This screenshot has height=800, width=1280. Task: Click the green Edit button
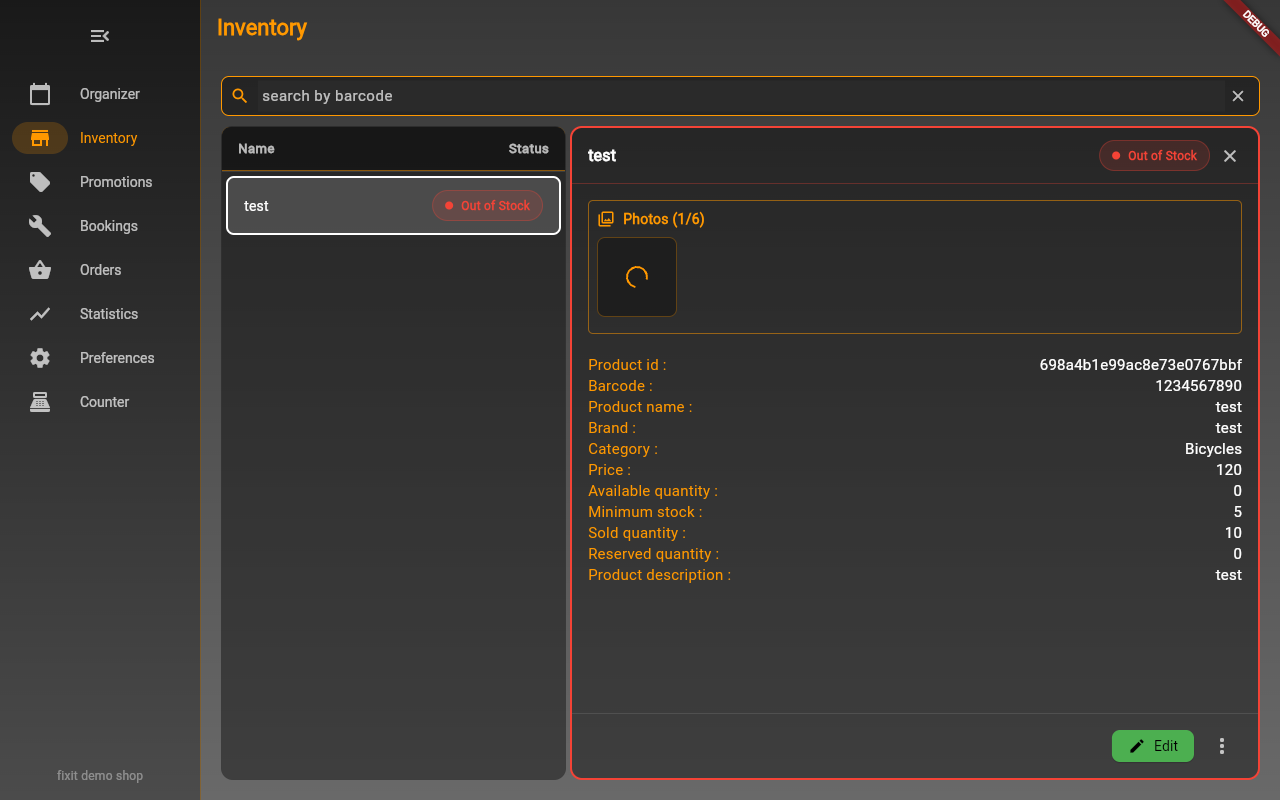[1153, 746]
